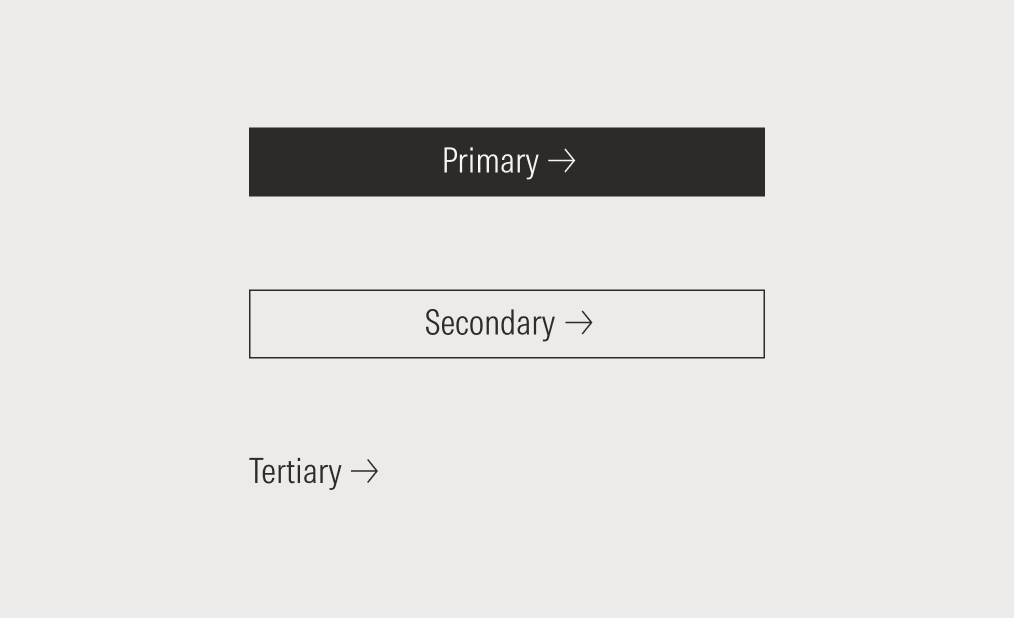Viewport: 1014px width, 618px height.
Task: Click the outlined button in the middle
Action: coord(506,323)
